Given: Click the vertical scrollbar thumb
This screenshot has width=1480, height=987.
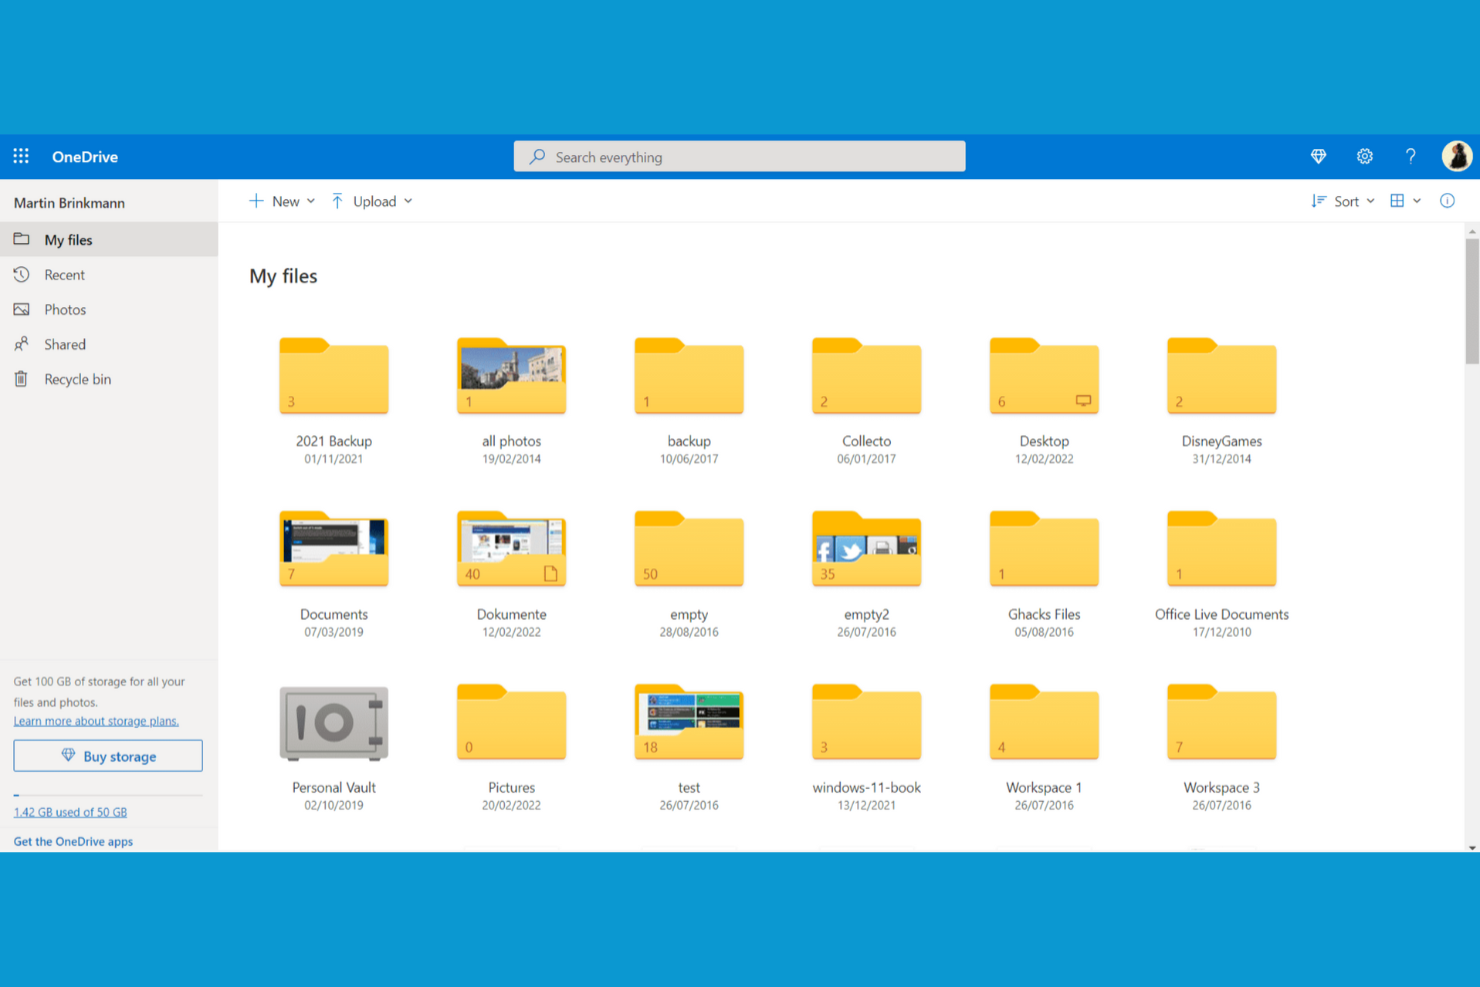Looking at the screenshot, I should pyautogui.click(x=1472, y=301).
